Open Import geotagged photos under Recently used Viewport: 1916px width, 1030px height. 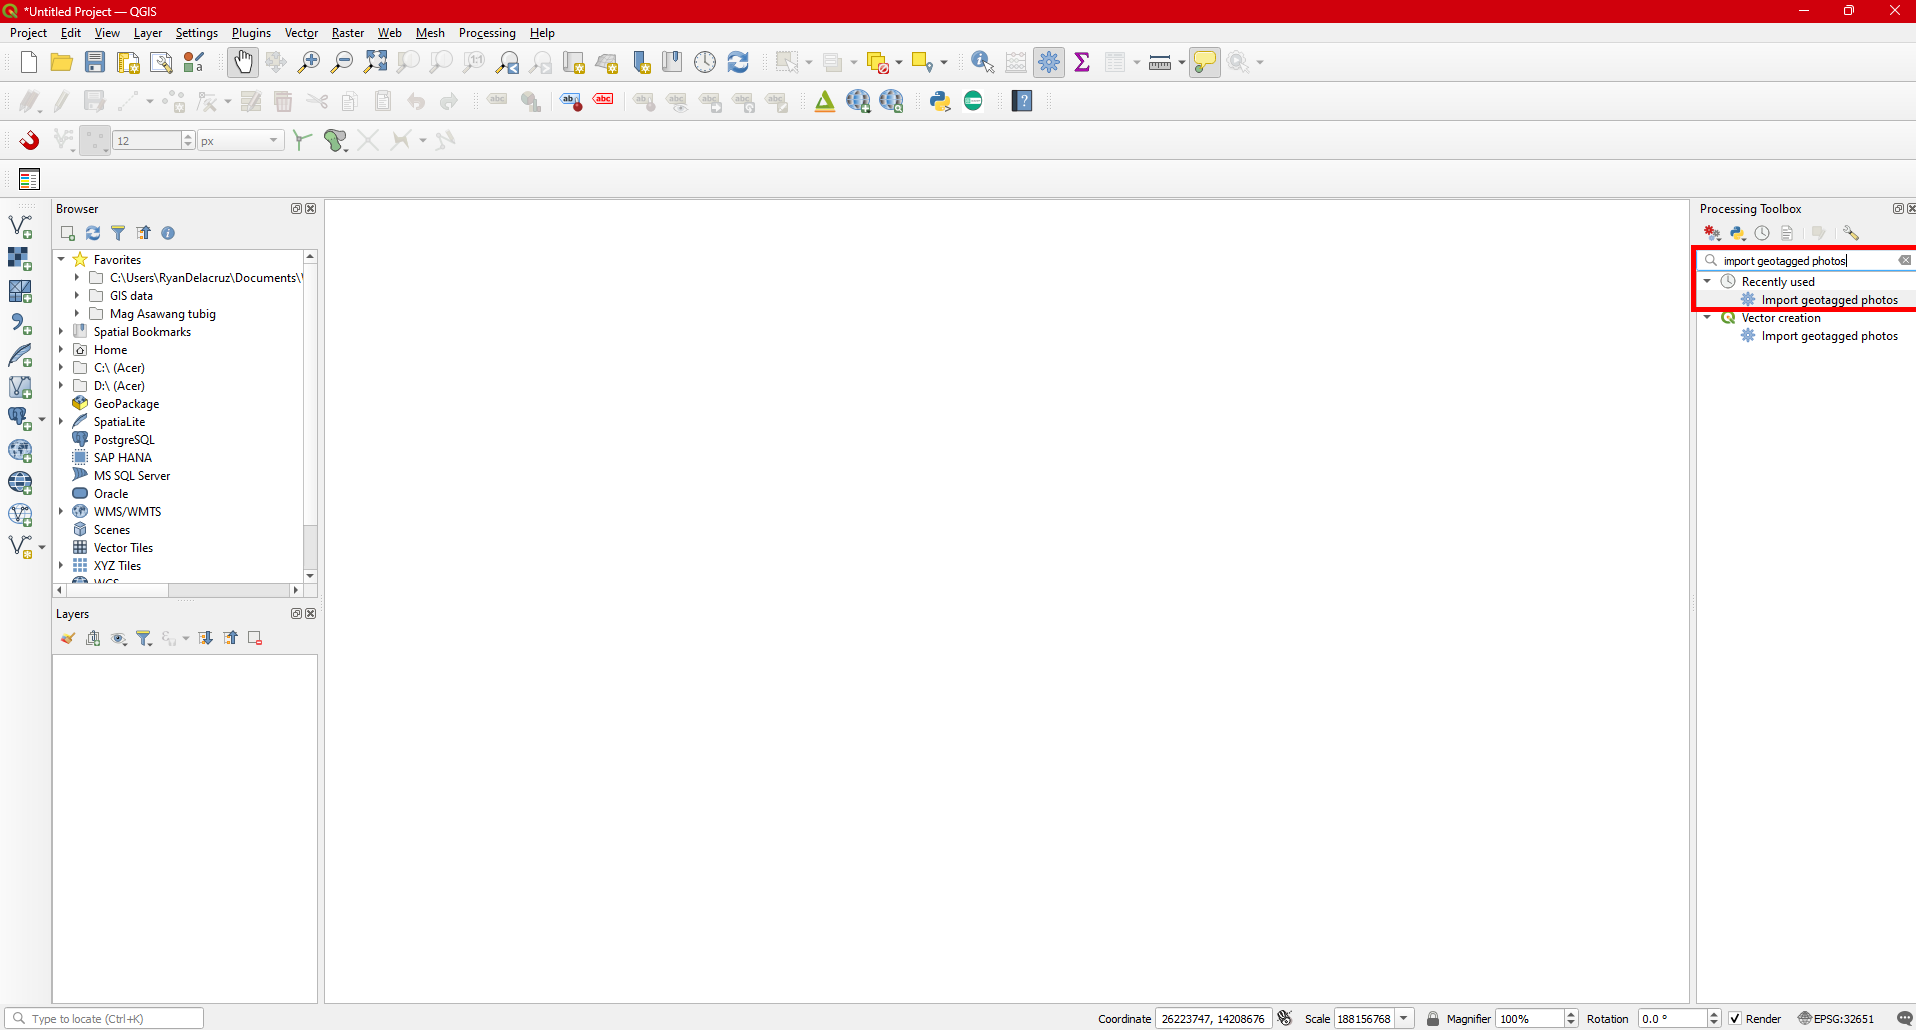coord(1829,300)
